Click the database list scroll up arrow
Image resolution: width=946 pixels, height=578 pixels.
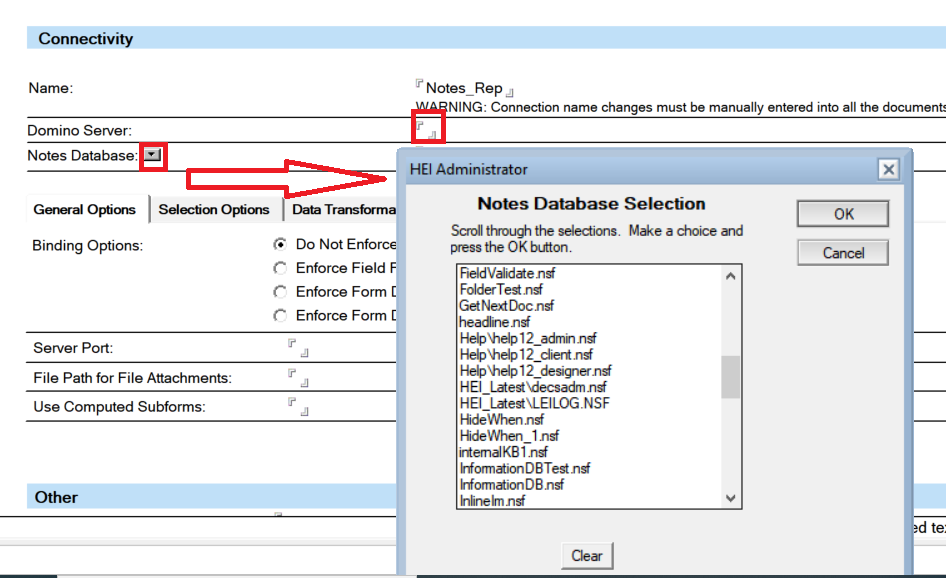point(731,277)
